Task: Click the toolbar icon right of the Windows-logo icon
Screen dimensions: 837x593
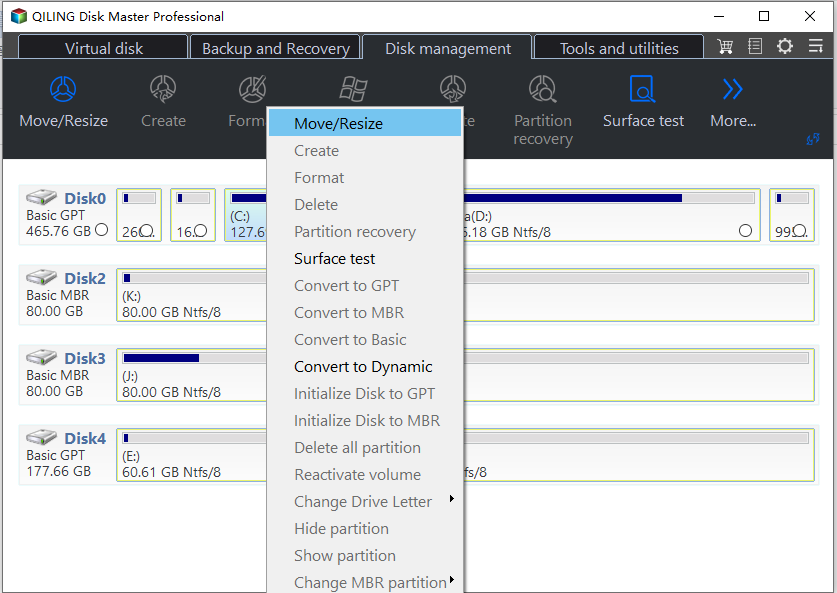Action: 453,89
